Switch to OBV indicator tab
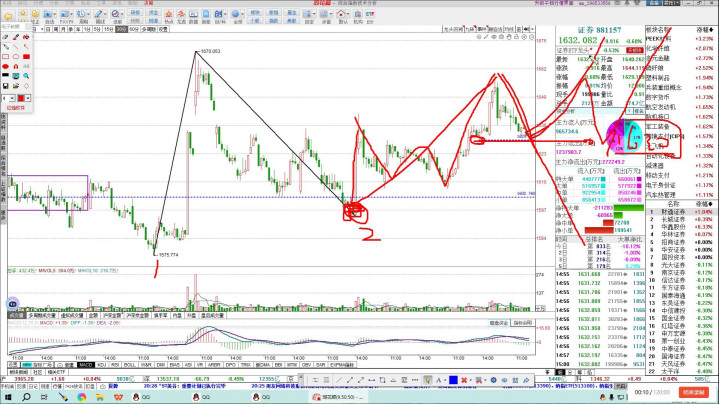The image size is (719, 404). 307,365
